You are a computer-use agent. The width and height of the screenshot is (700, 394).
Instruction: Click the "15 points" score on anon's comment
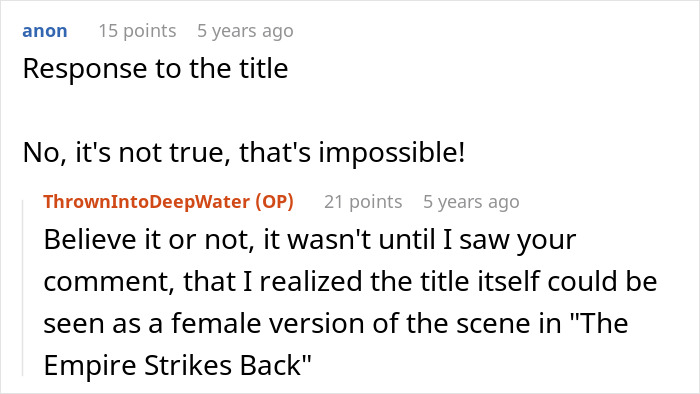[138, 31]
